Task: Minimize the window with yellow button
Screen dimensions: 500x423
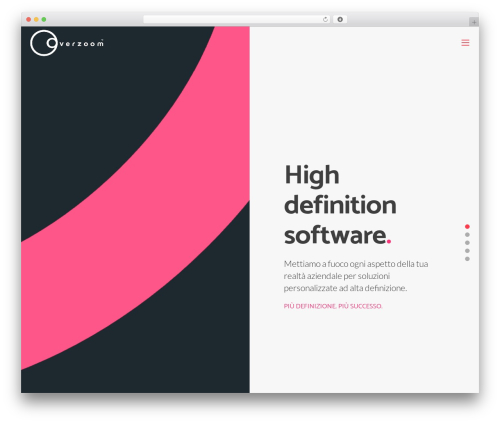Action: 36,19
